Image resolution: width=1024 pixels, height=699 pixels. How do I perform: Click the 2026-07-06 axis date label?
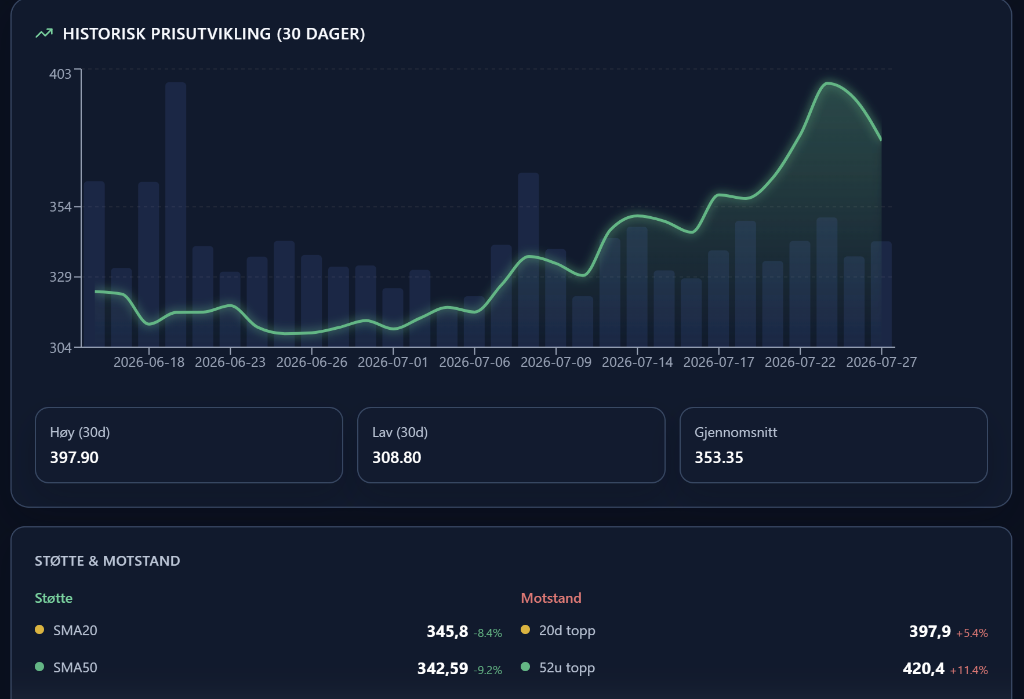click(474, 363)
